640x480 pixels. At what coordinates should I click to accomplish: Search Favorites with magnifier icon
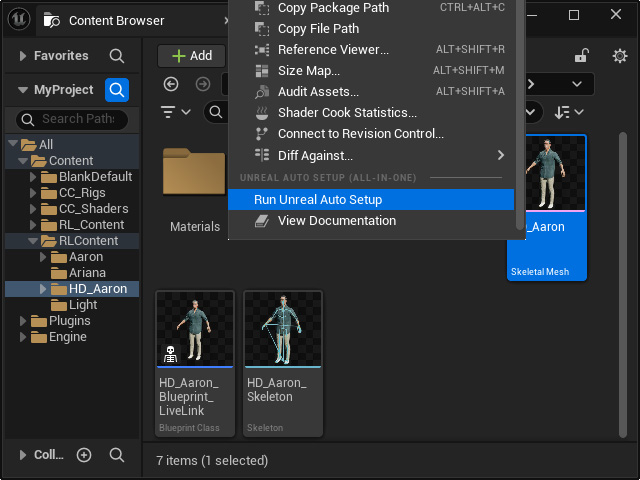117,56
